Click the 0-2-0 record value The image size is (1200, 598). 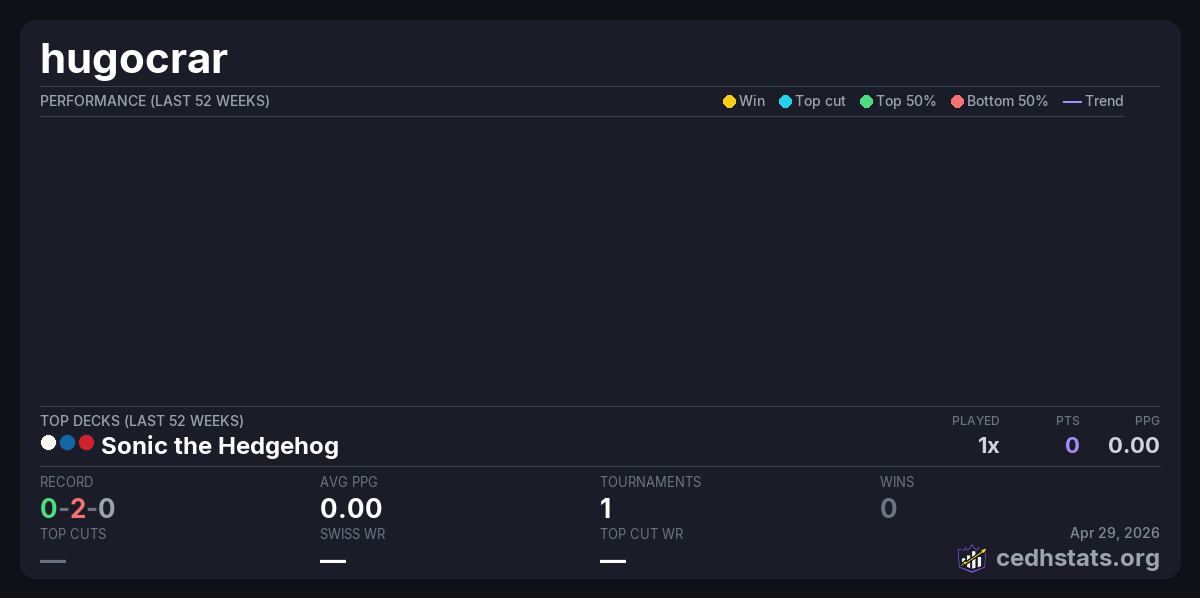tap(77, 509)
